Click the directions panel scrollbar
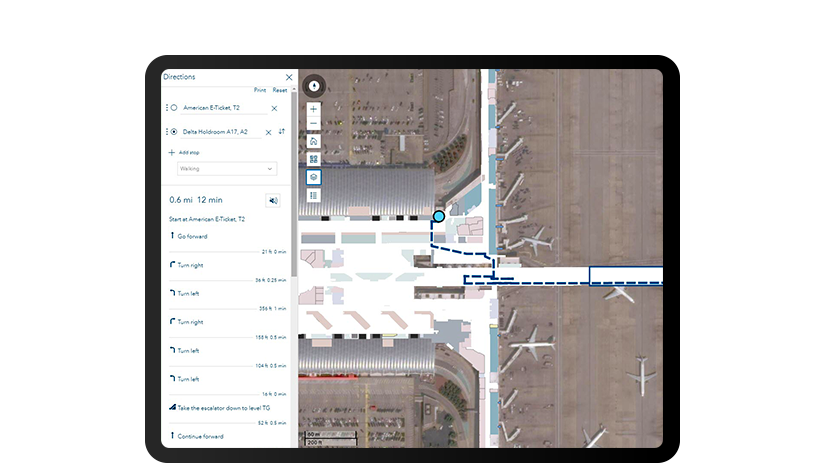 click(x=294, y=180)
